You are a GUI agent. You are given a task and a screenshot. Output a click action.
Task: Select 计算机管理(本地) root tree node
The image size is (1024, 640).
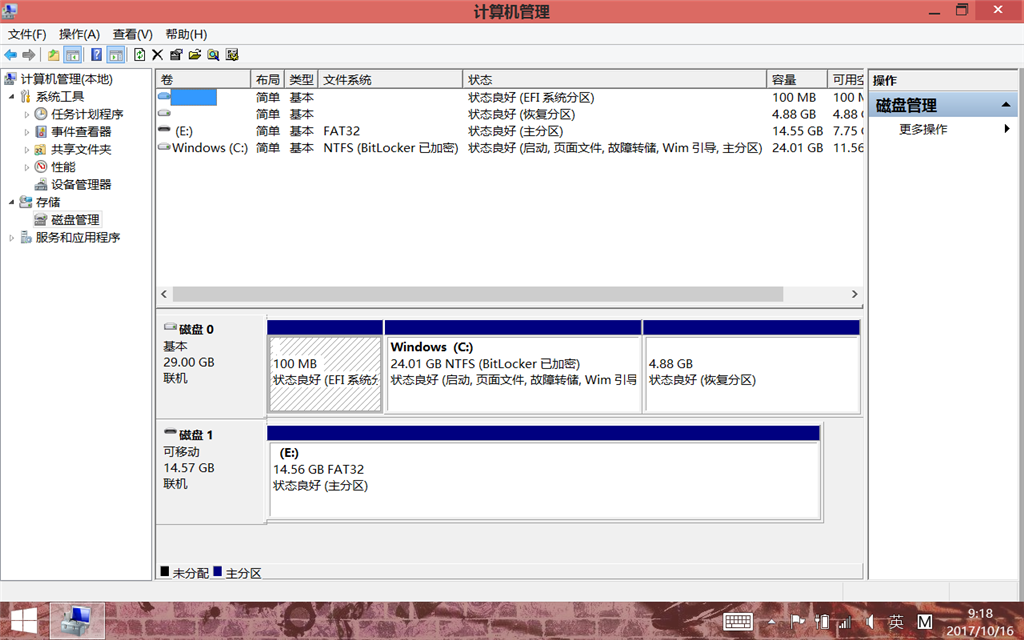(67, 79)
